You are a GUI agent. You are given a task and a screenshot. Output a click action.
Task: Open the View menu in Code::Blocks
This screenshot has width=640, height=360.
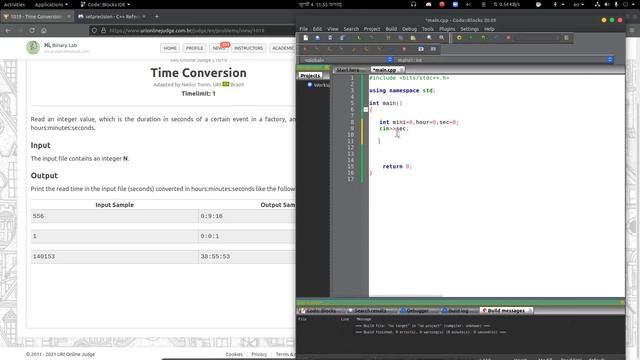point(333,29)
